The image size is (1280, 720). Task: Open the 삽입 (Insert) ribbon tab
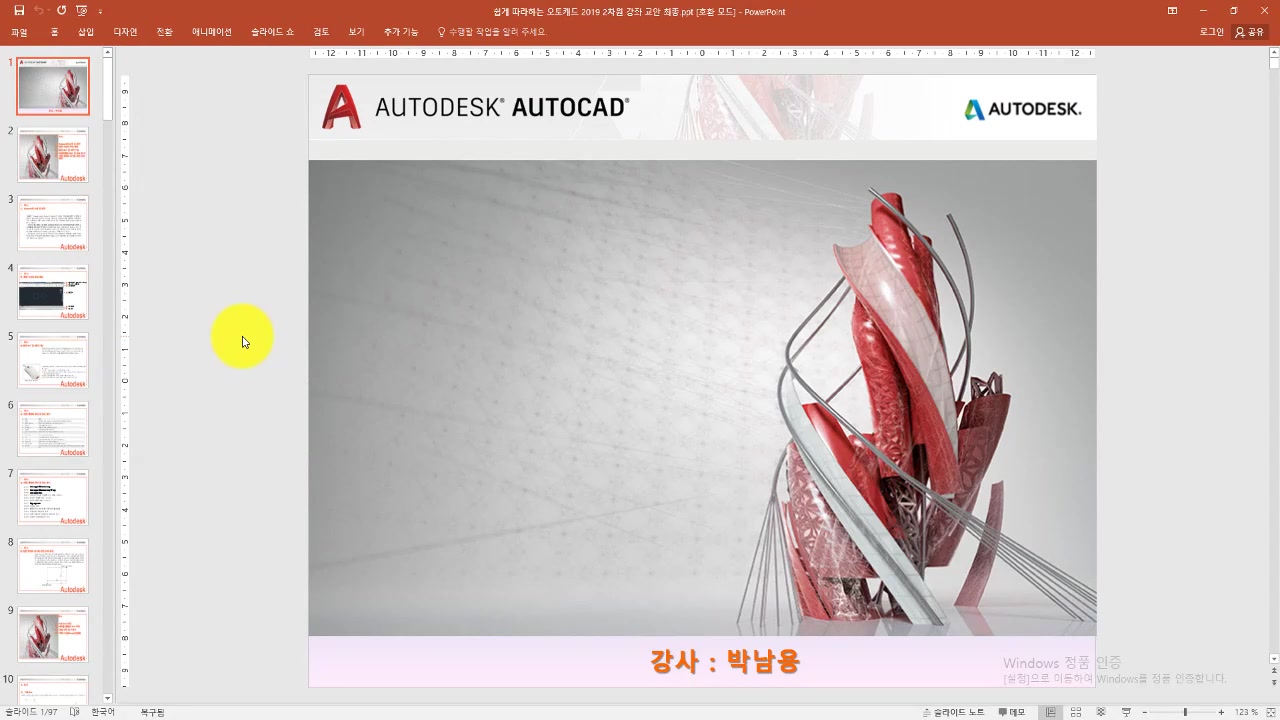click(x=86, y=32)
